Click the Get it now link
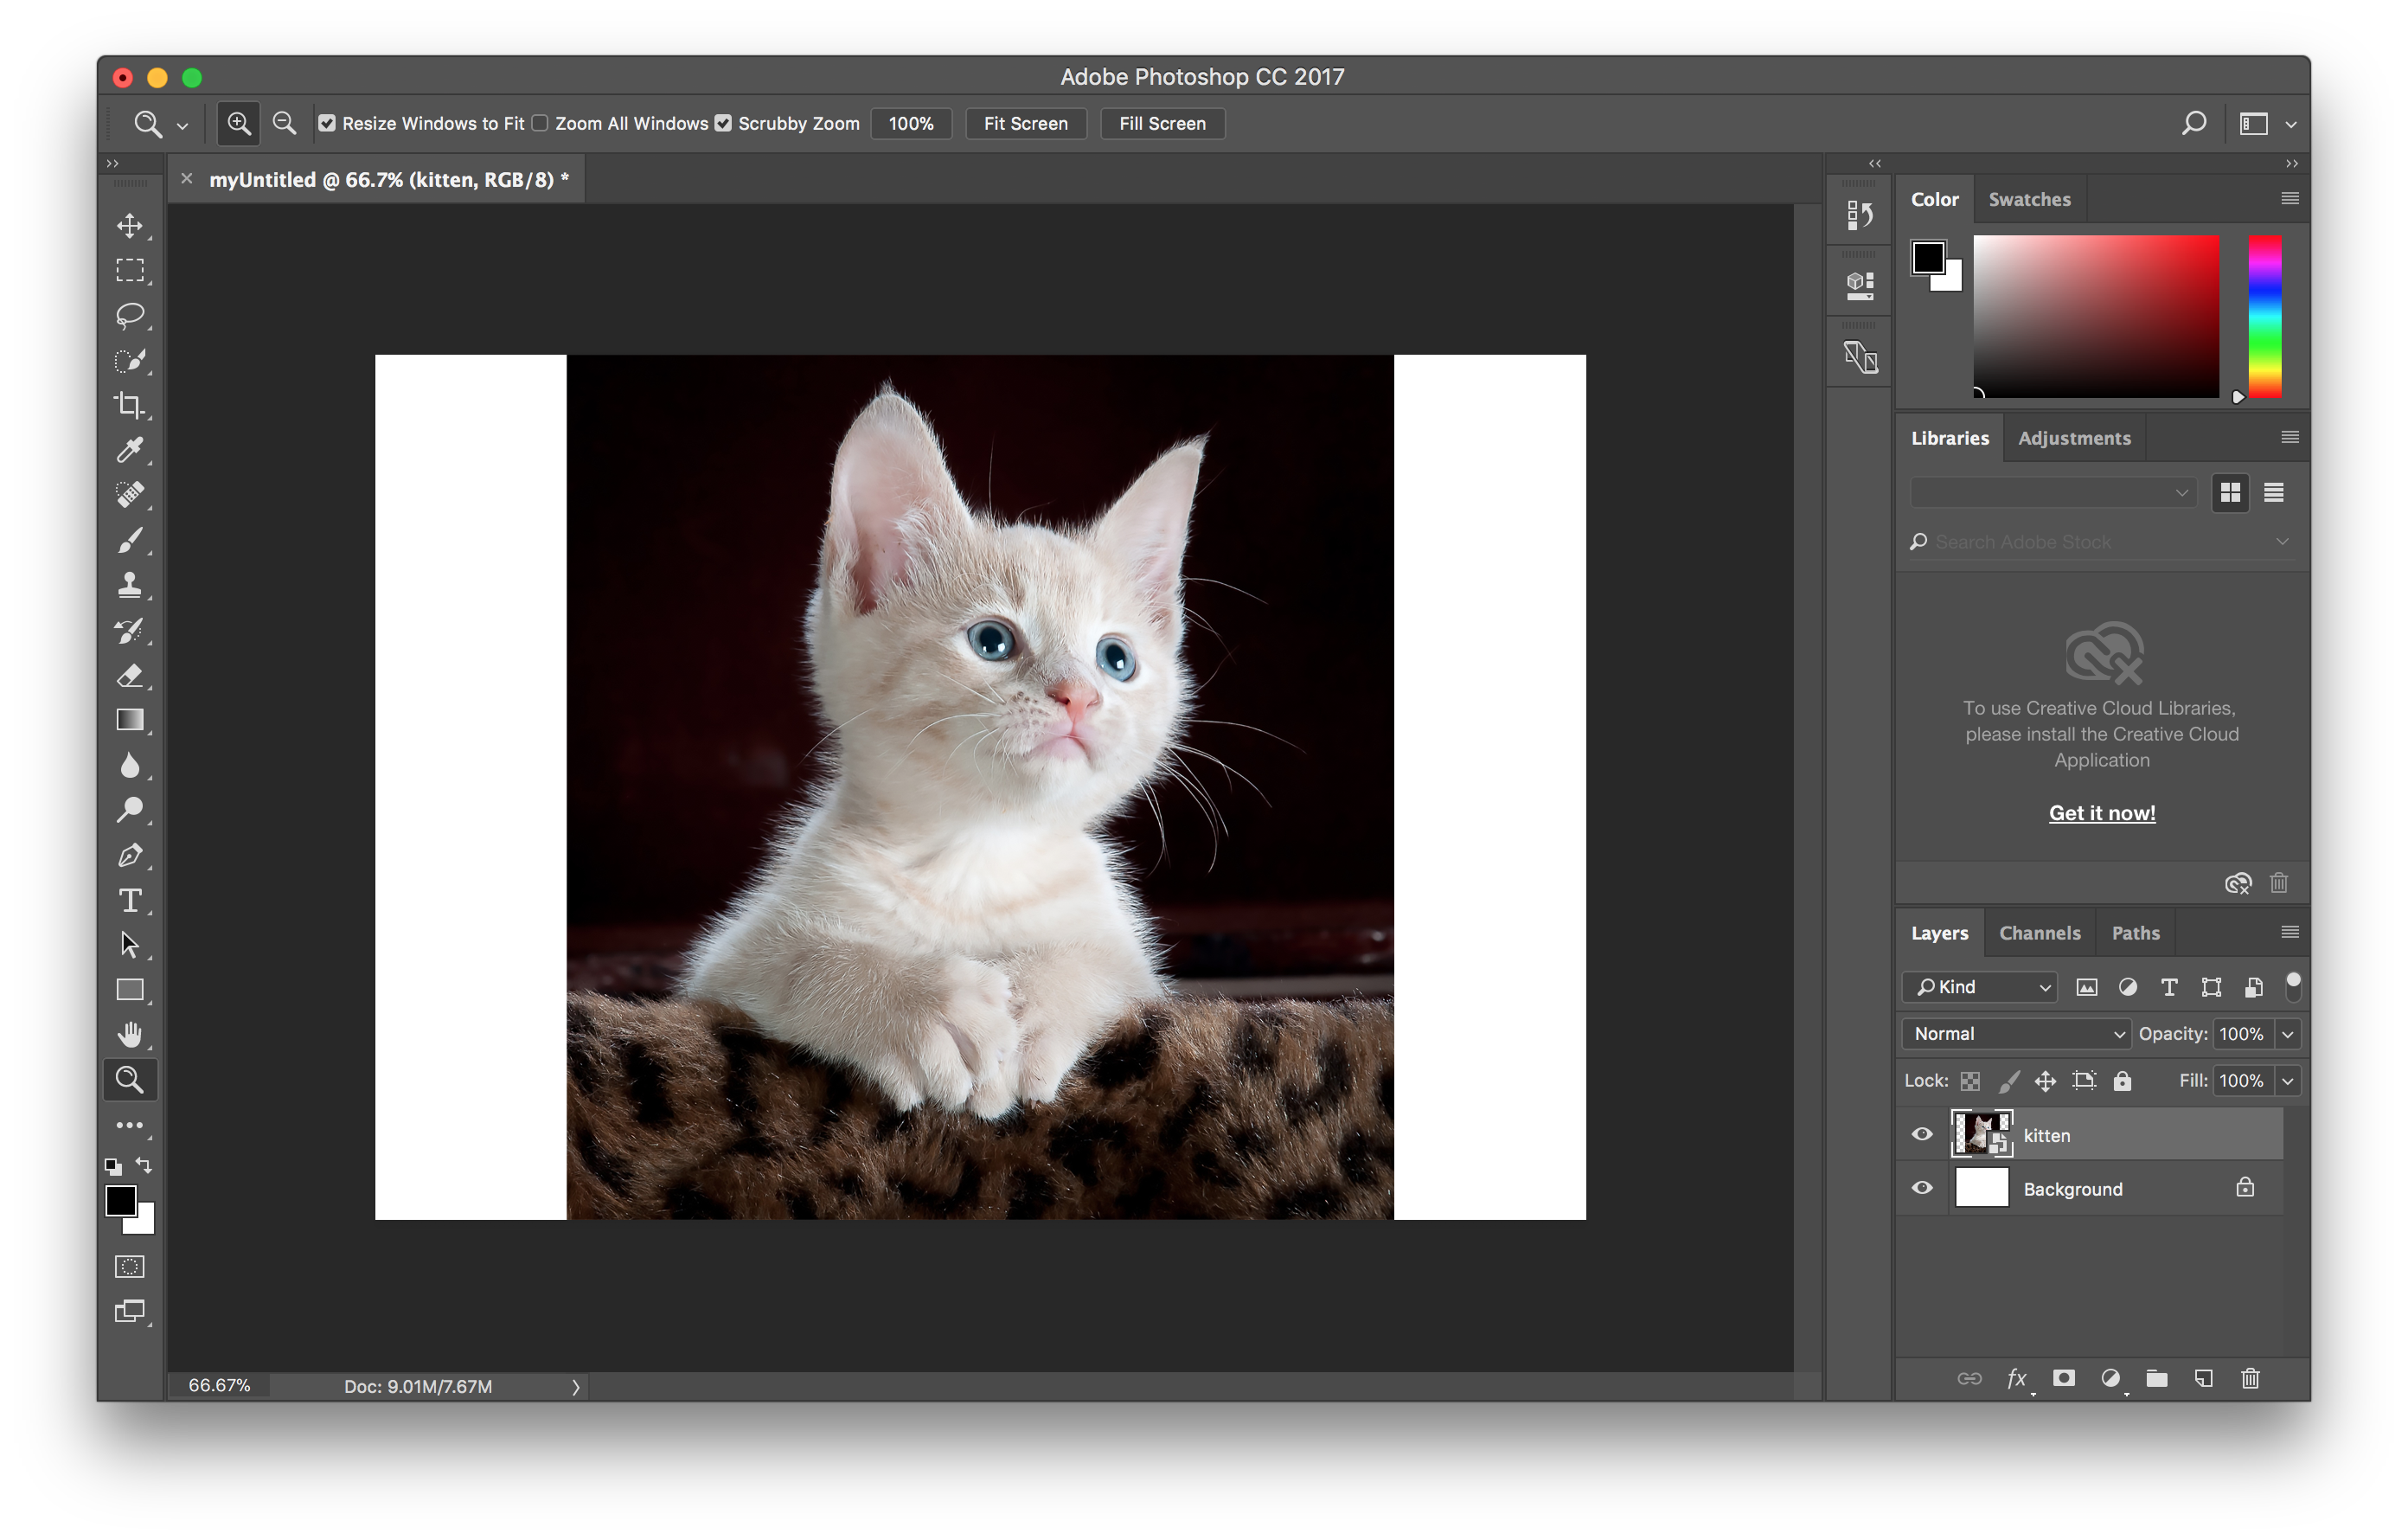The width and height of the screenshot is (2408, 1540). 2101,812
